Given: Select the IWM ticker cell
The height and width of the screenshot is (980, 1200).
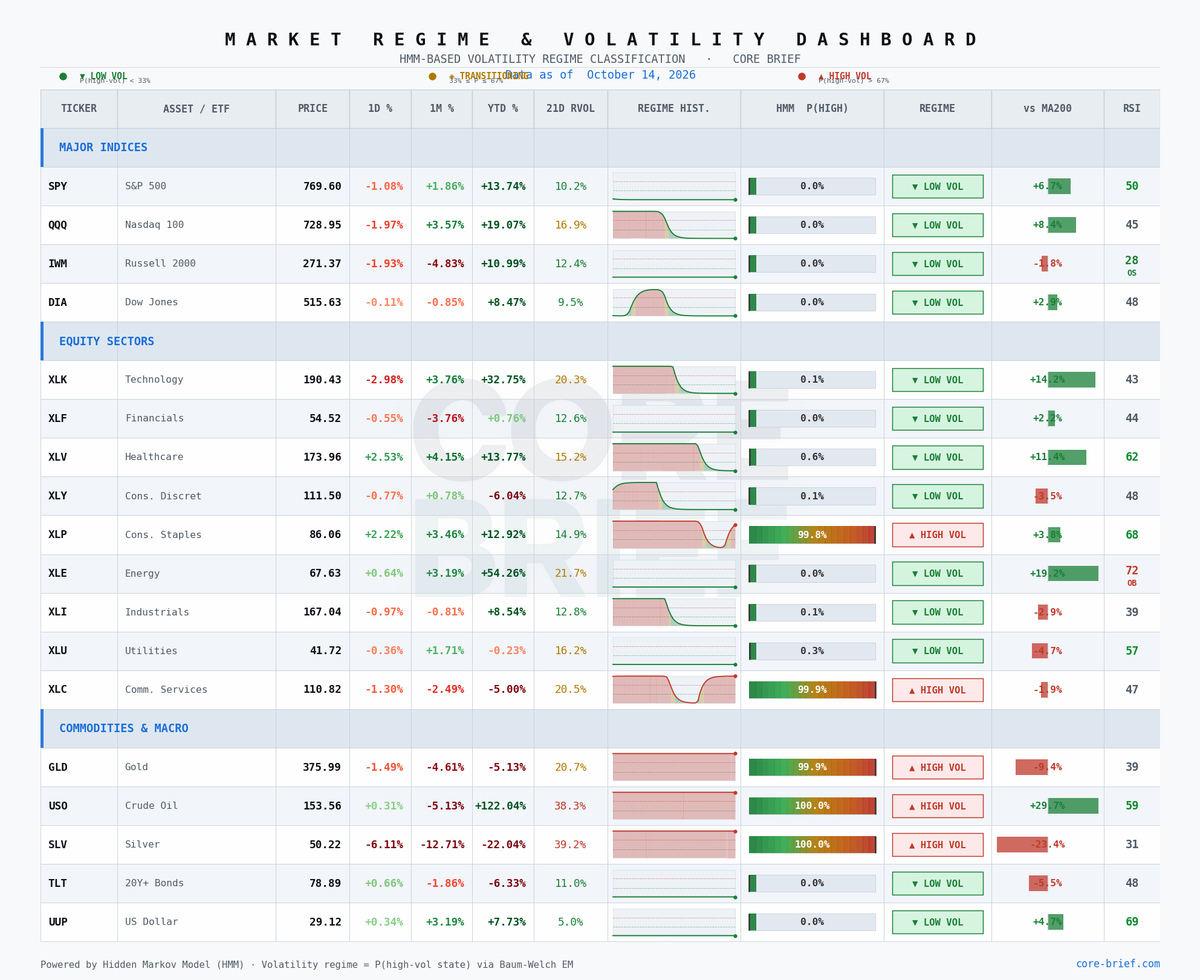Looking at the screenshot, I should (x=79, y=264).
